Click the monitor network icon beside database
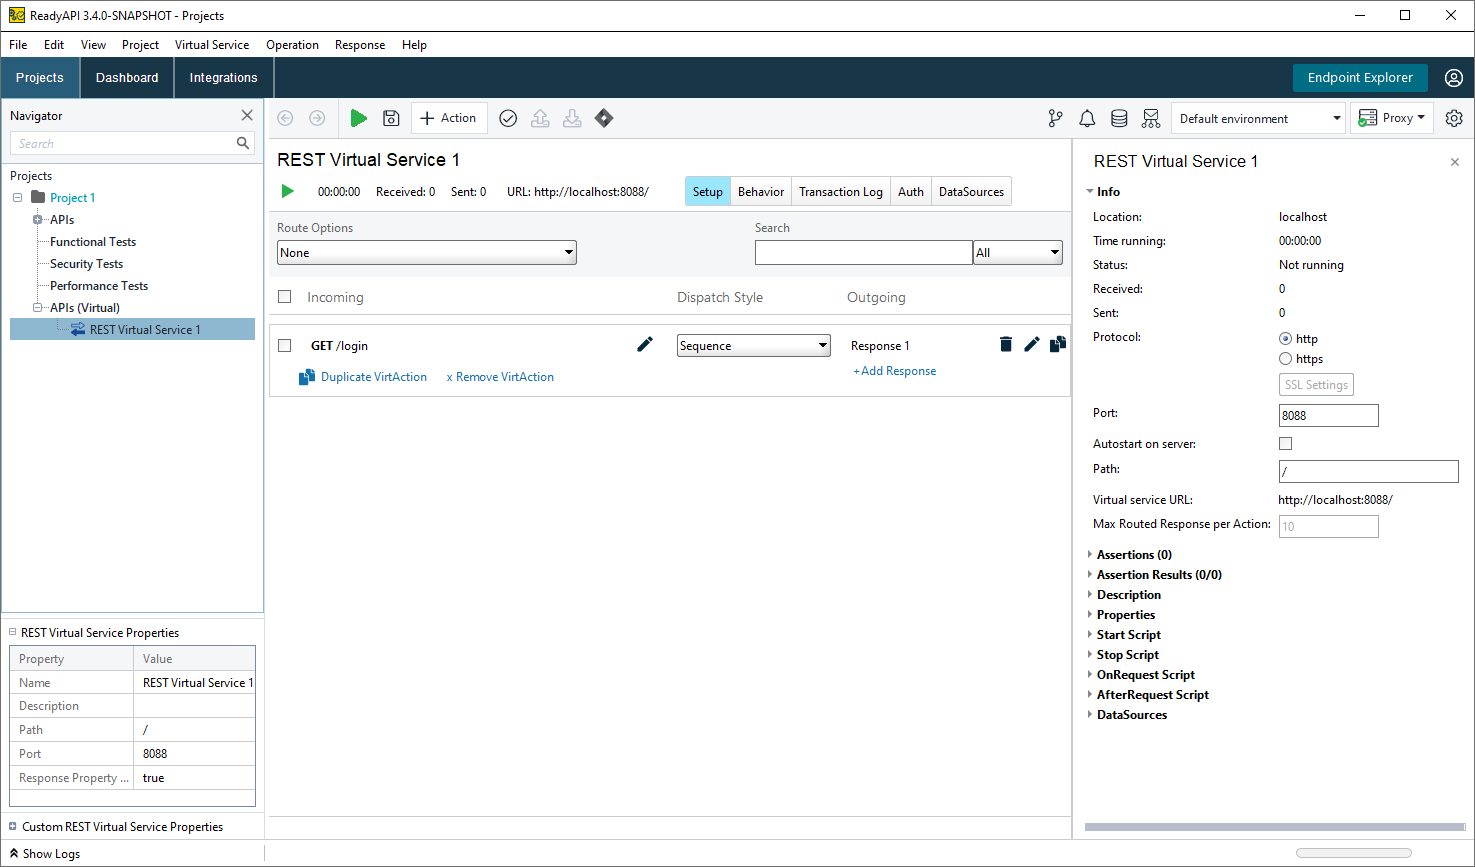The height and width of the screenshot is (867, 1475). [x=1151, y=118]
